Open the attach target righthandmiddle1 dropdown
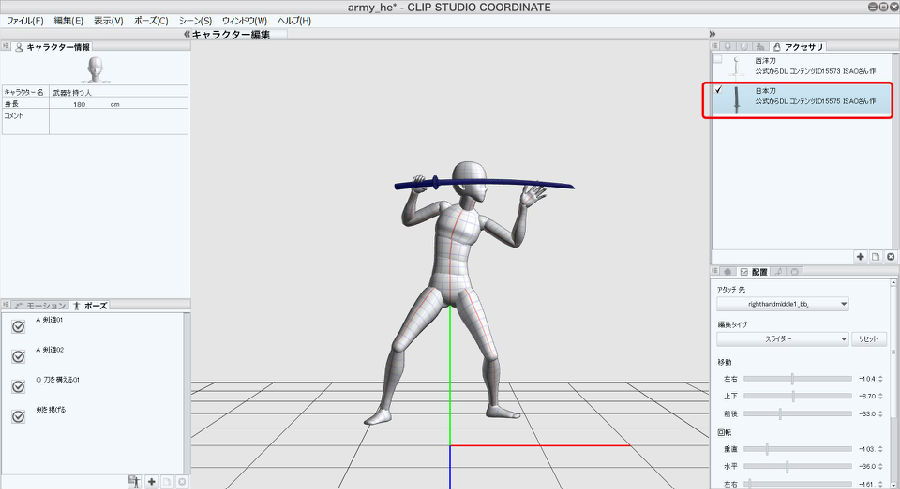Image resolution: width=900 pixels, height=489 pixels. pyautogui.click(x=782, y=303)
